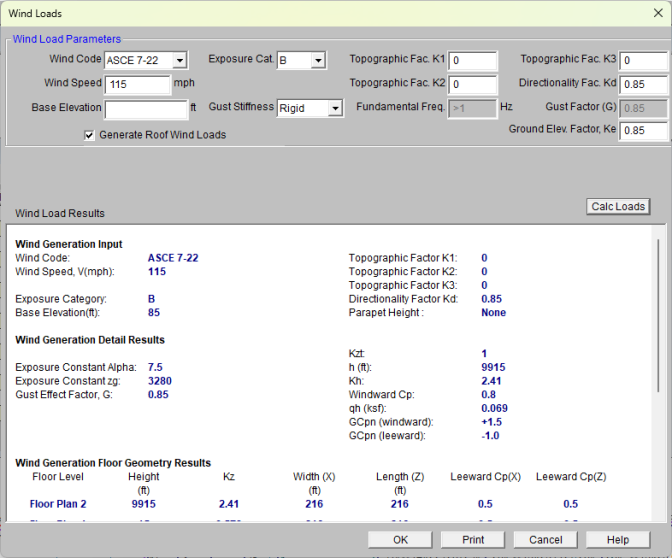Viewport: 672px width, 558px height.
Task: Click the Print button
Action: 473,540
